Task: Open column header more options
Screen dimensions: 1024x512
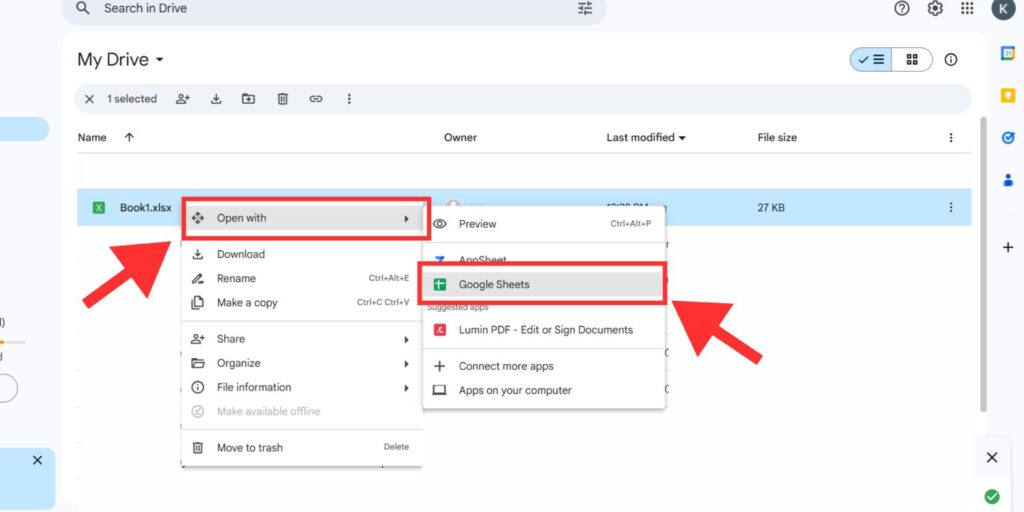Action: [951, 138]
